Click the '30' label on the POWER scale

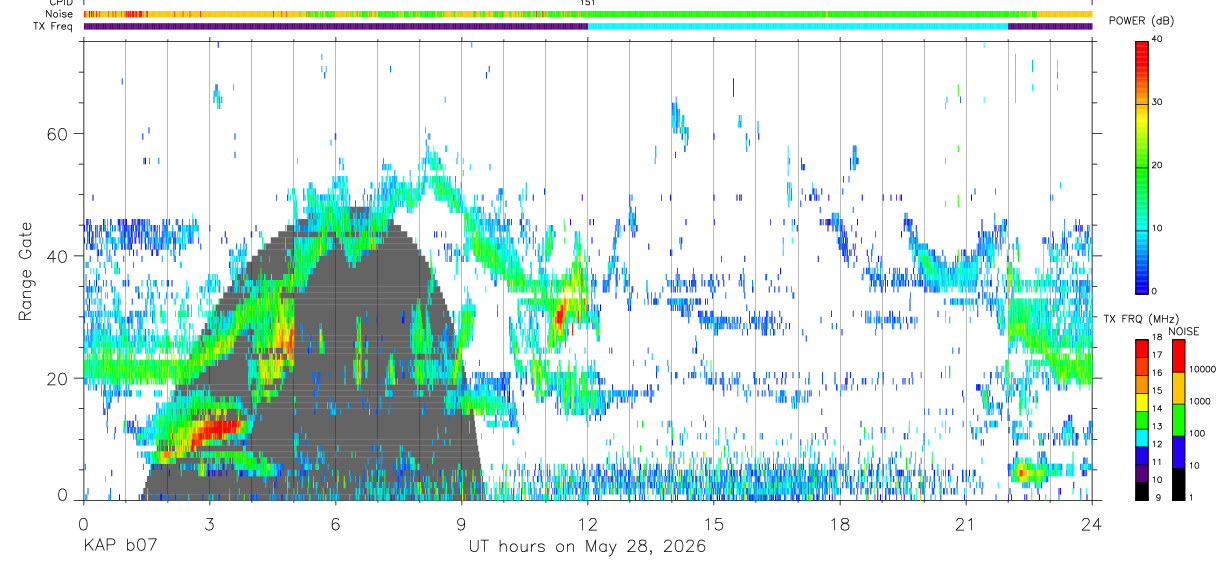[1157, 103]
